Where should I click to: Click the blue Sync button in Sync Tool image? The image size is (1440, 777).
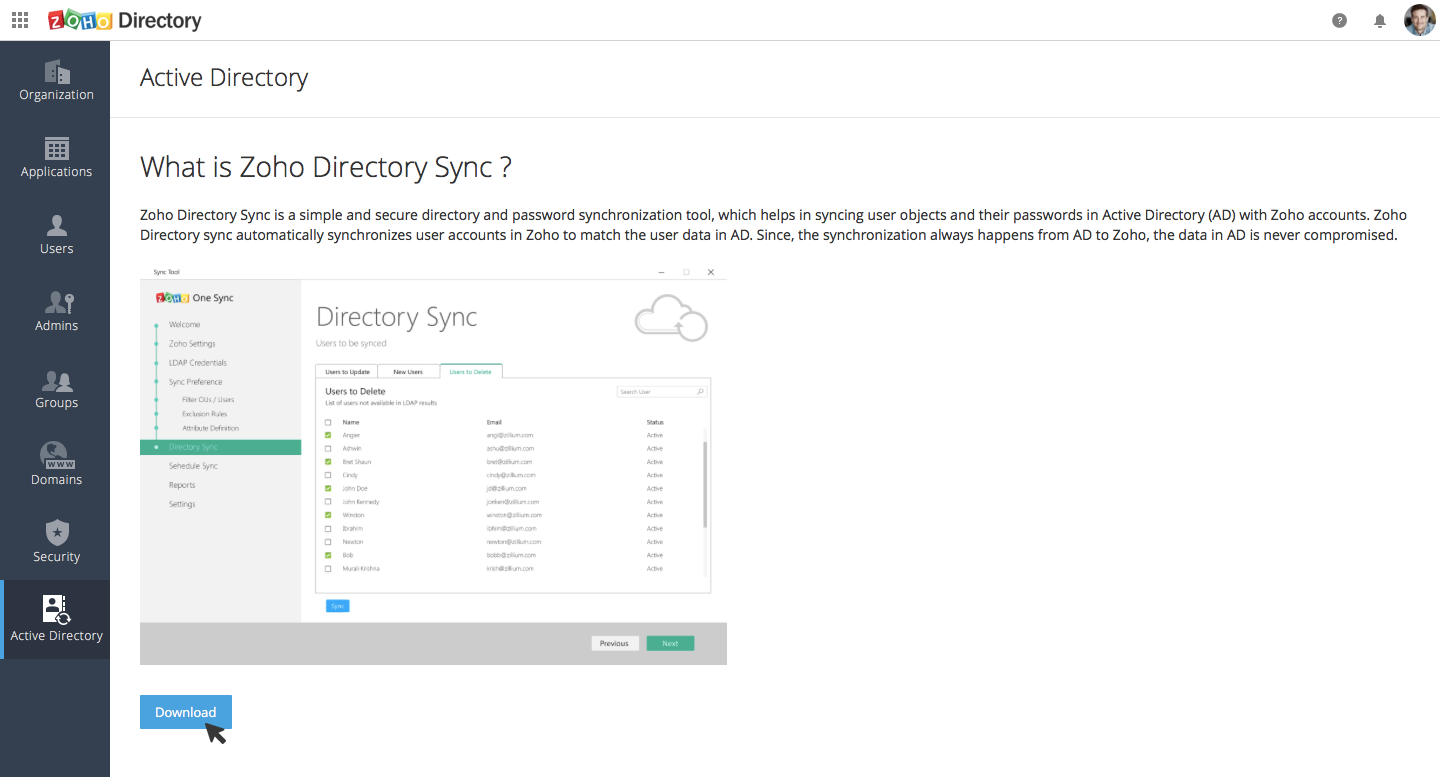pos(337,606)
